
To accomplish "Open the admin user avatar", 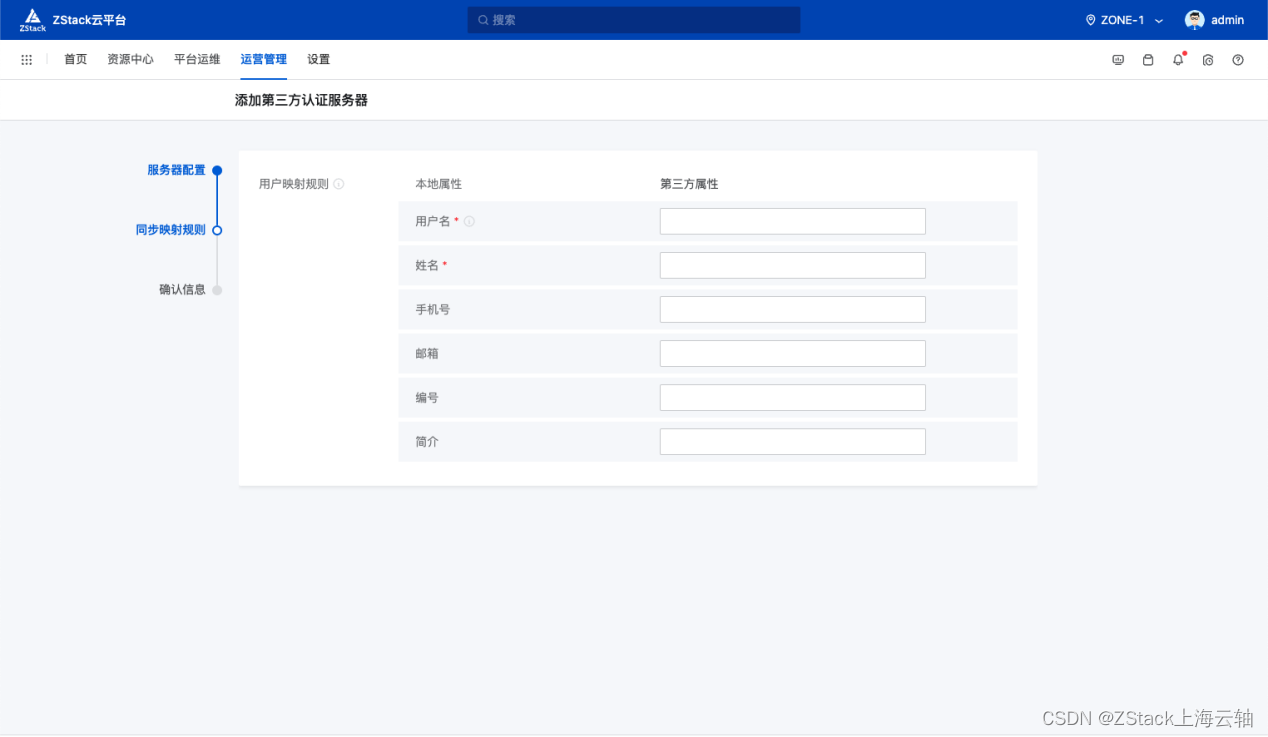I will tap(1194, 19).
